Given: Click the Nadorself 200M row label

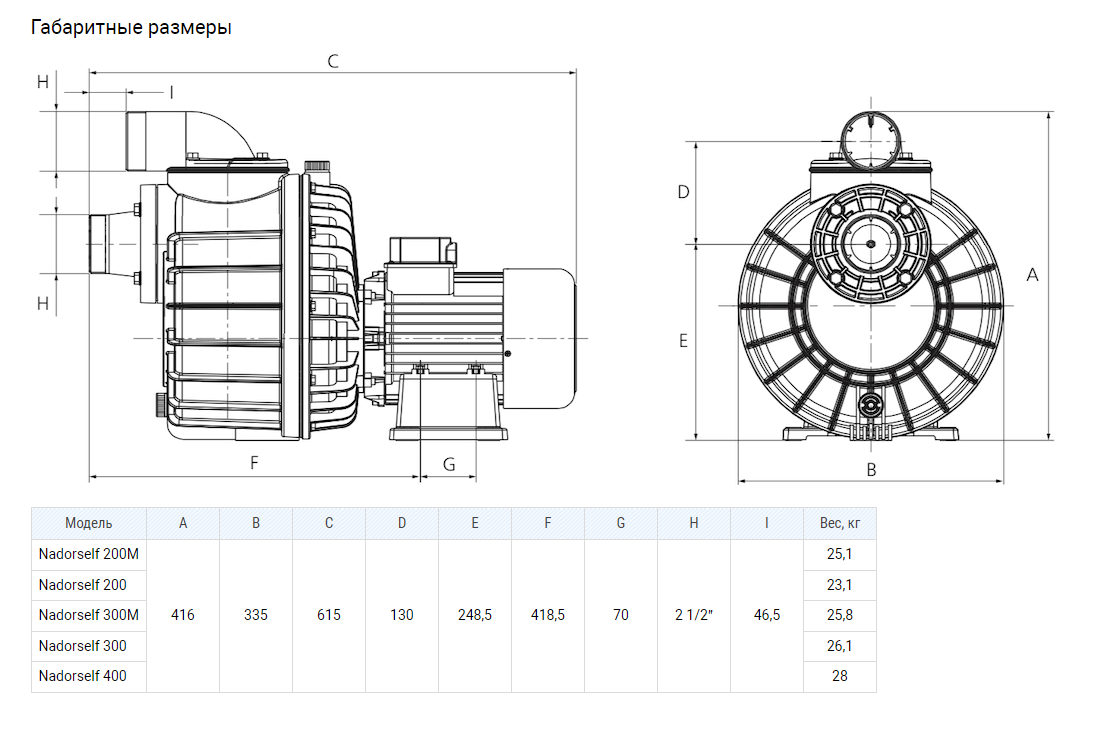Looking at the screenshot, I should 89,554.
